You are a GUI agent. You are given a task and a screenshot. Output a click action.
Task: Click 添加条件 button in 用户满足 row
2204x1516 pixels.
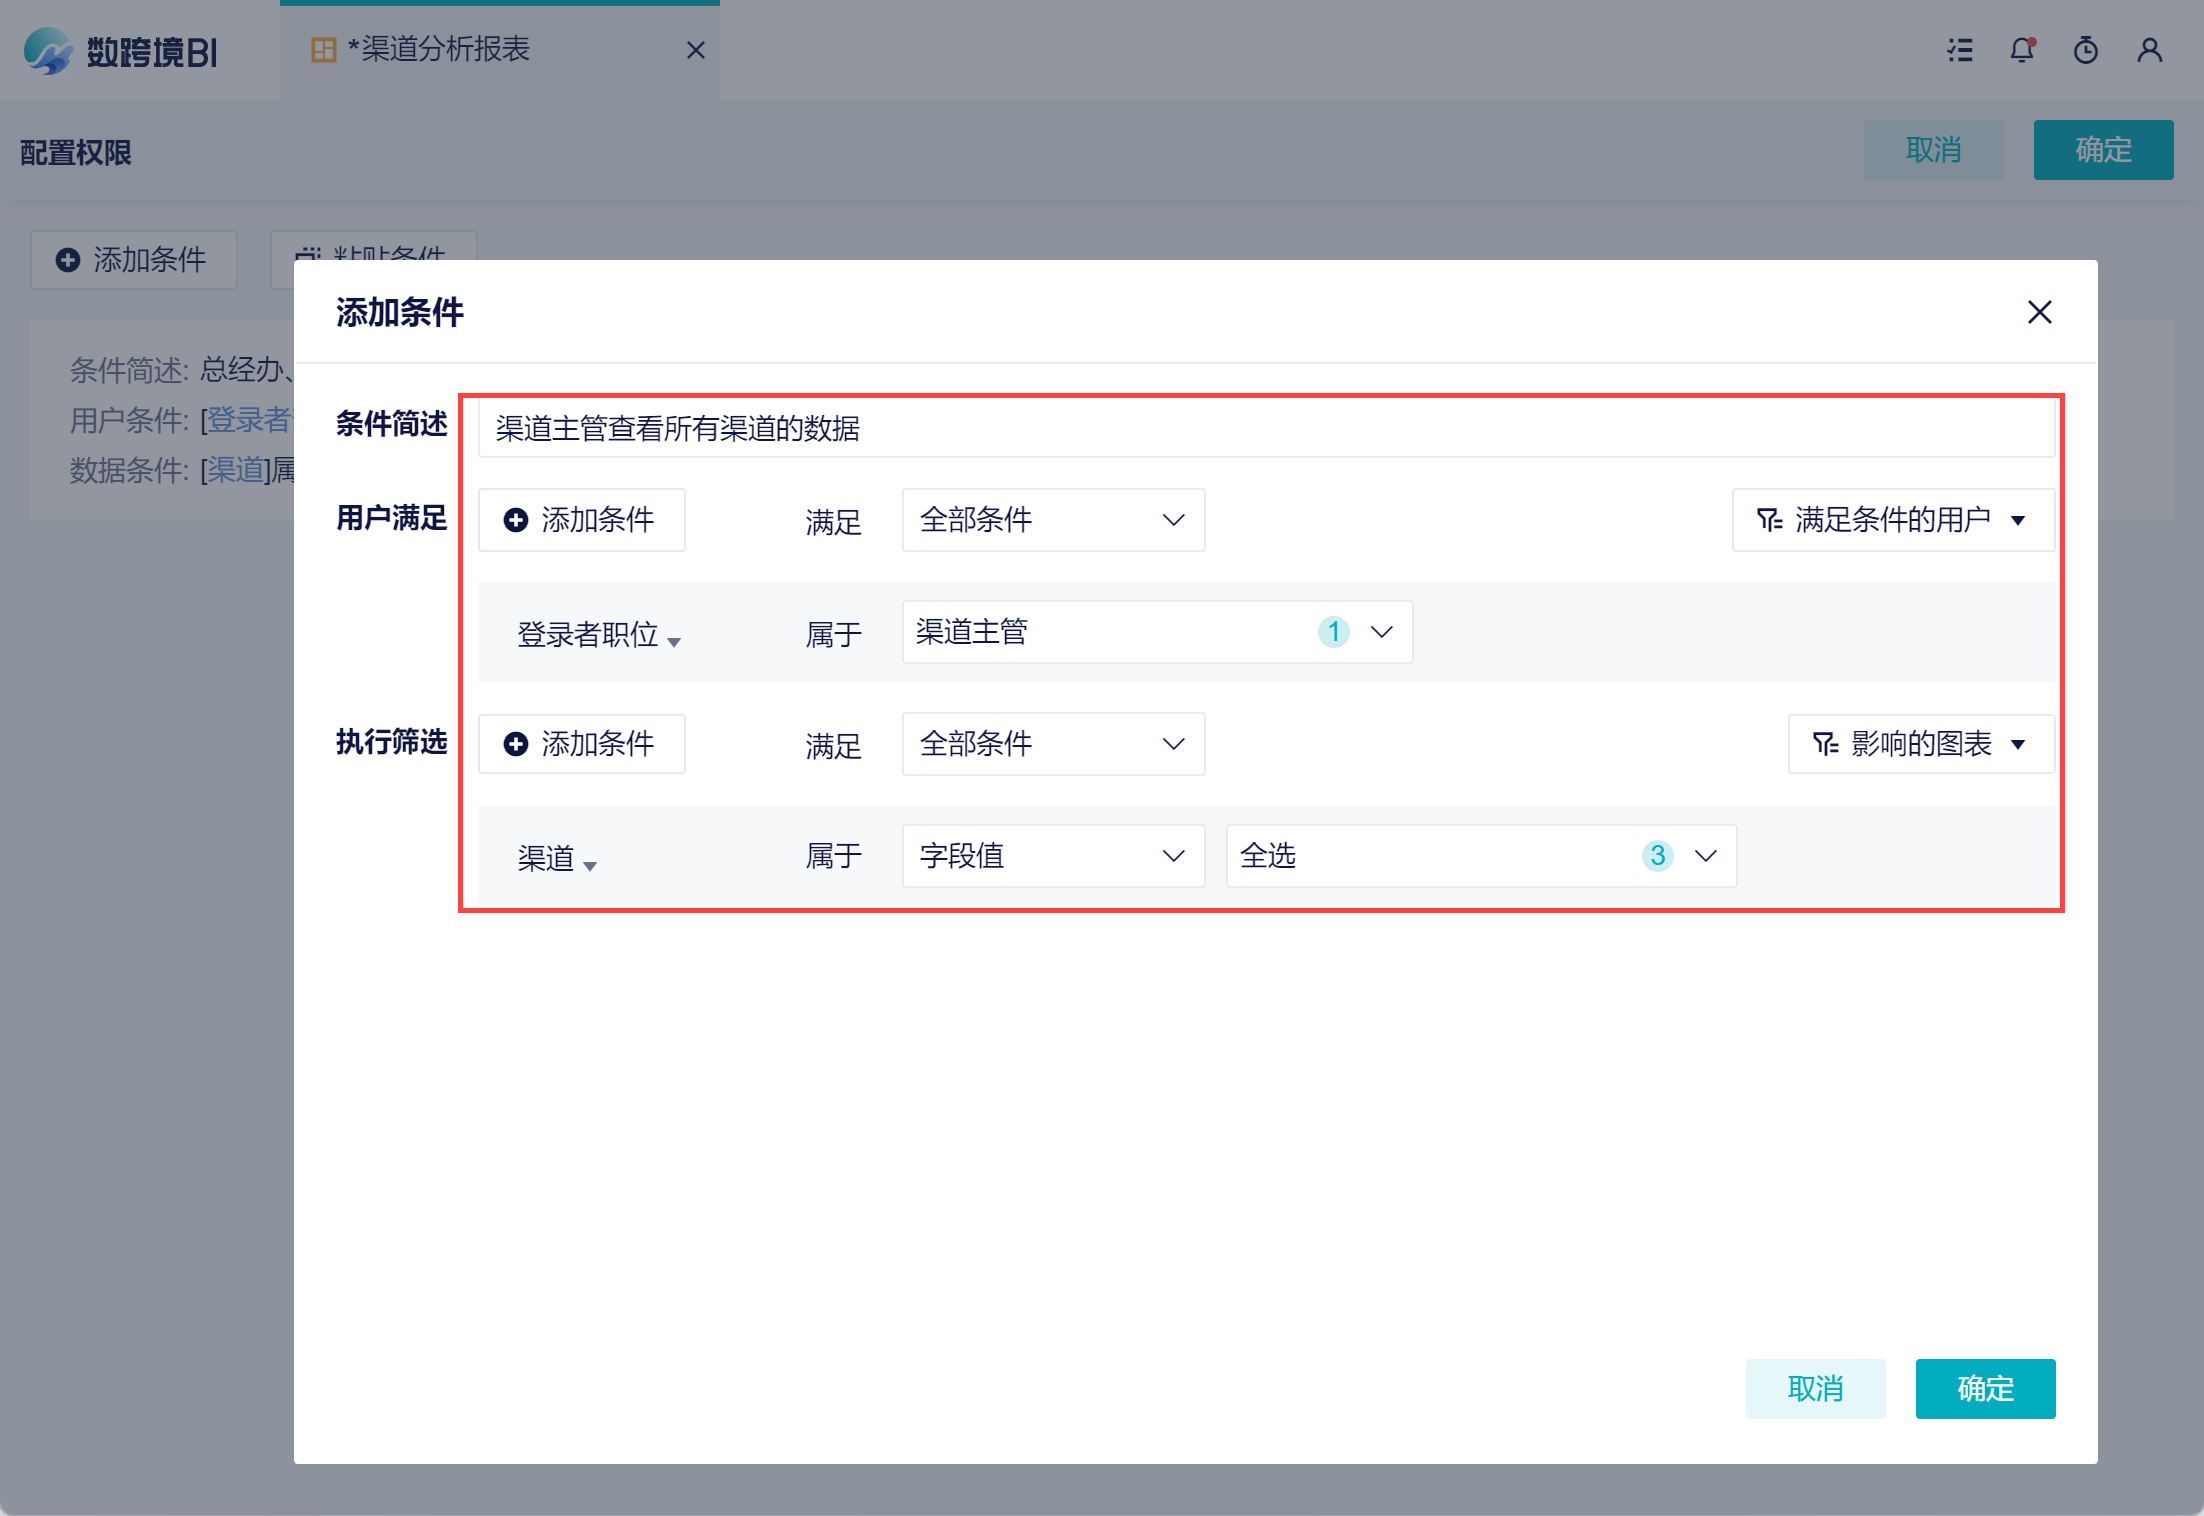tap(581, 520)
